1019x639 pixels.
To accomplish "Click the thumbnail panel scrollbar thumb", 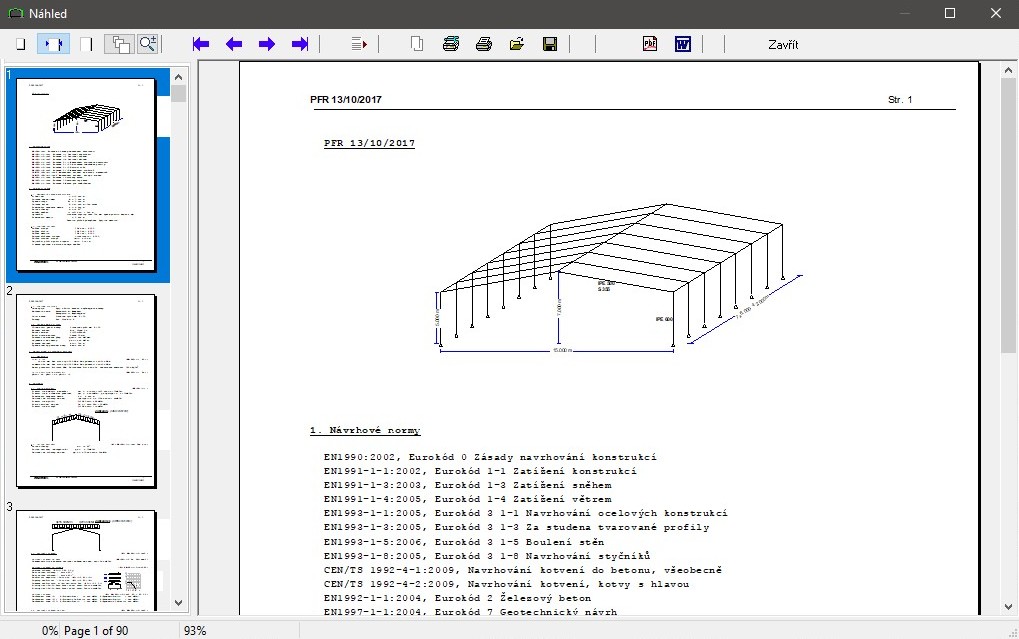I will point(179,94).
